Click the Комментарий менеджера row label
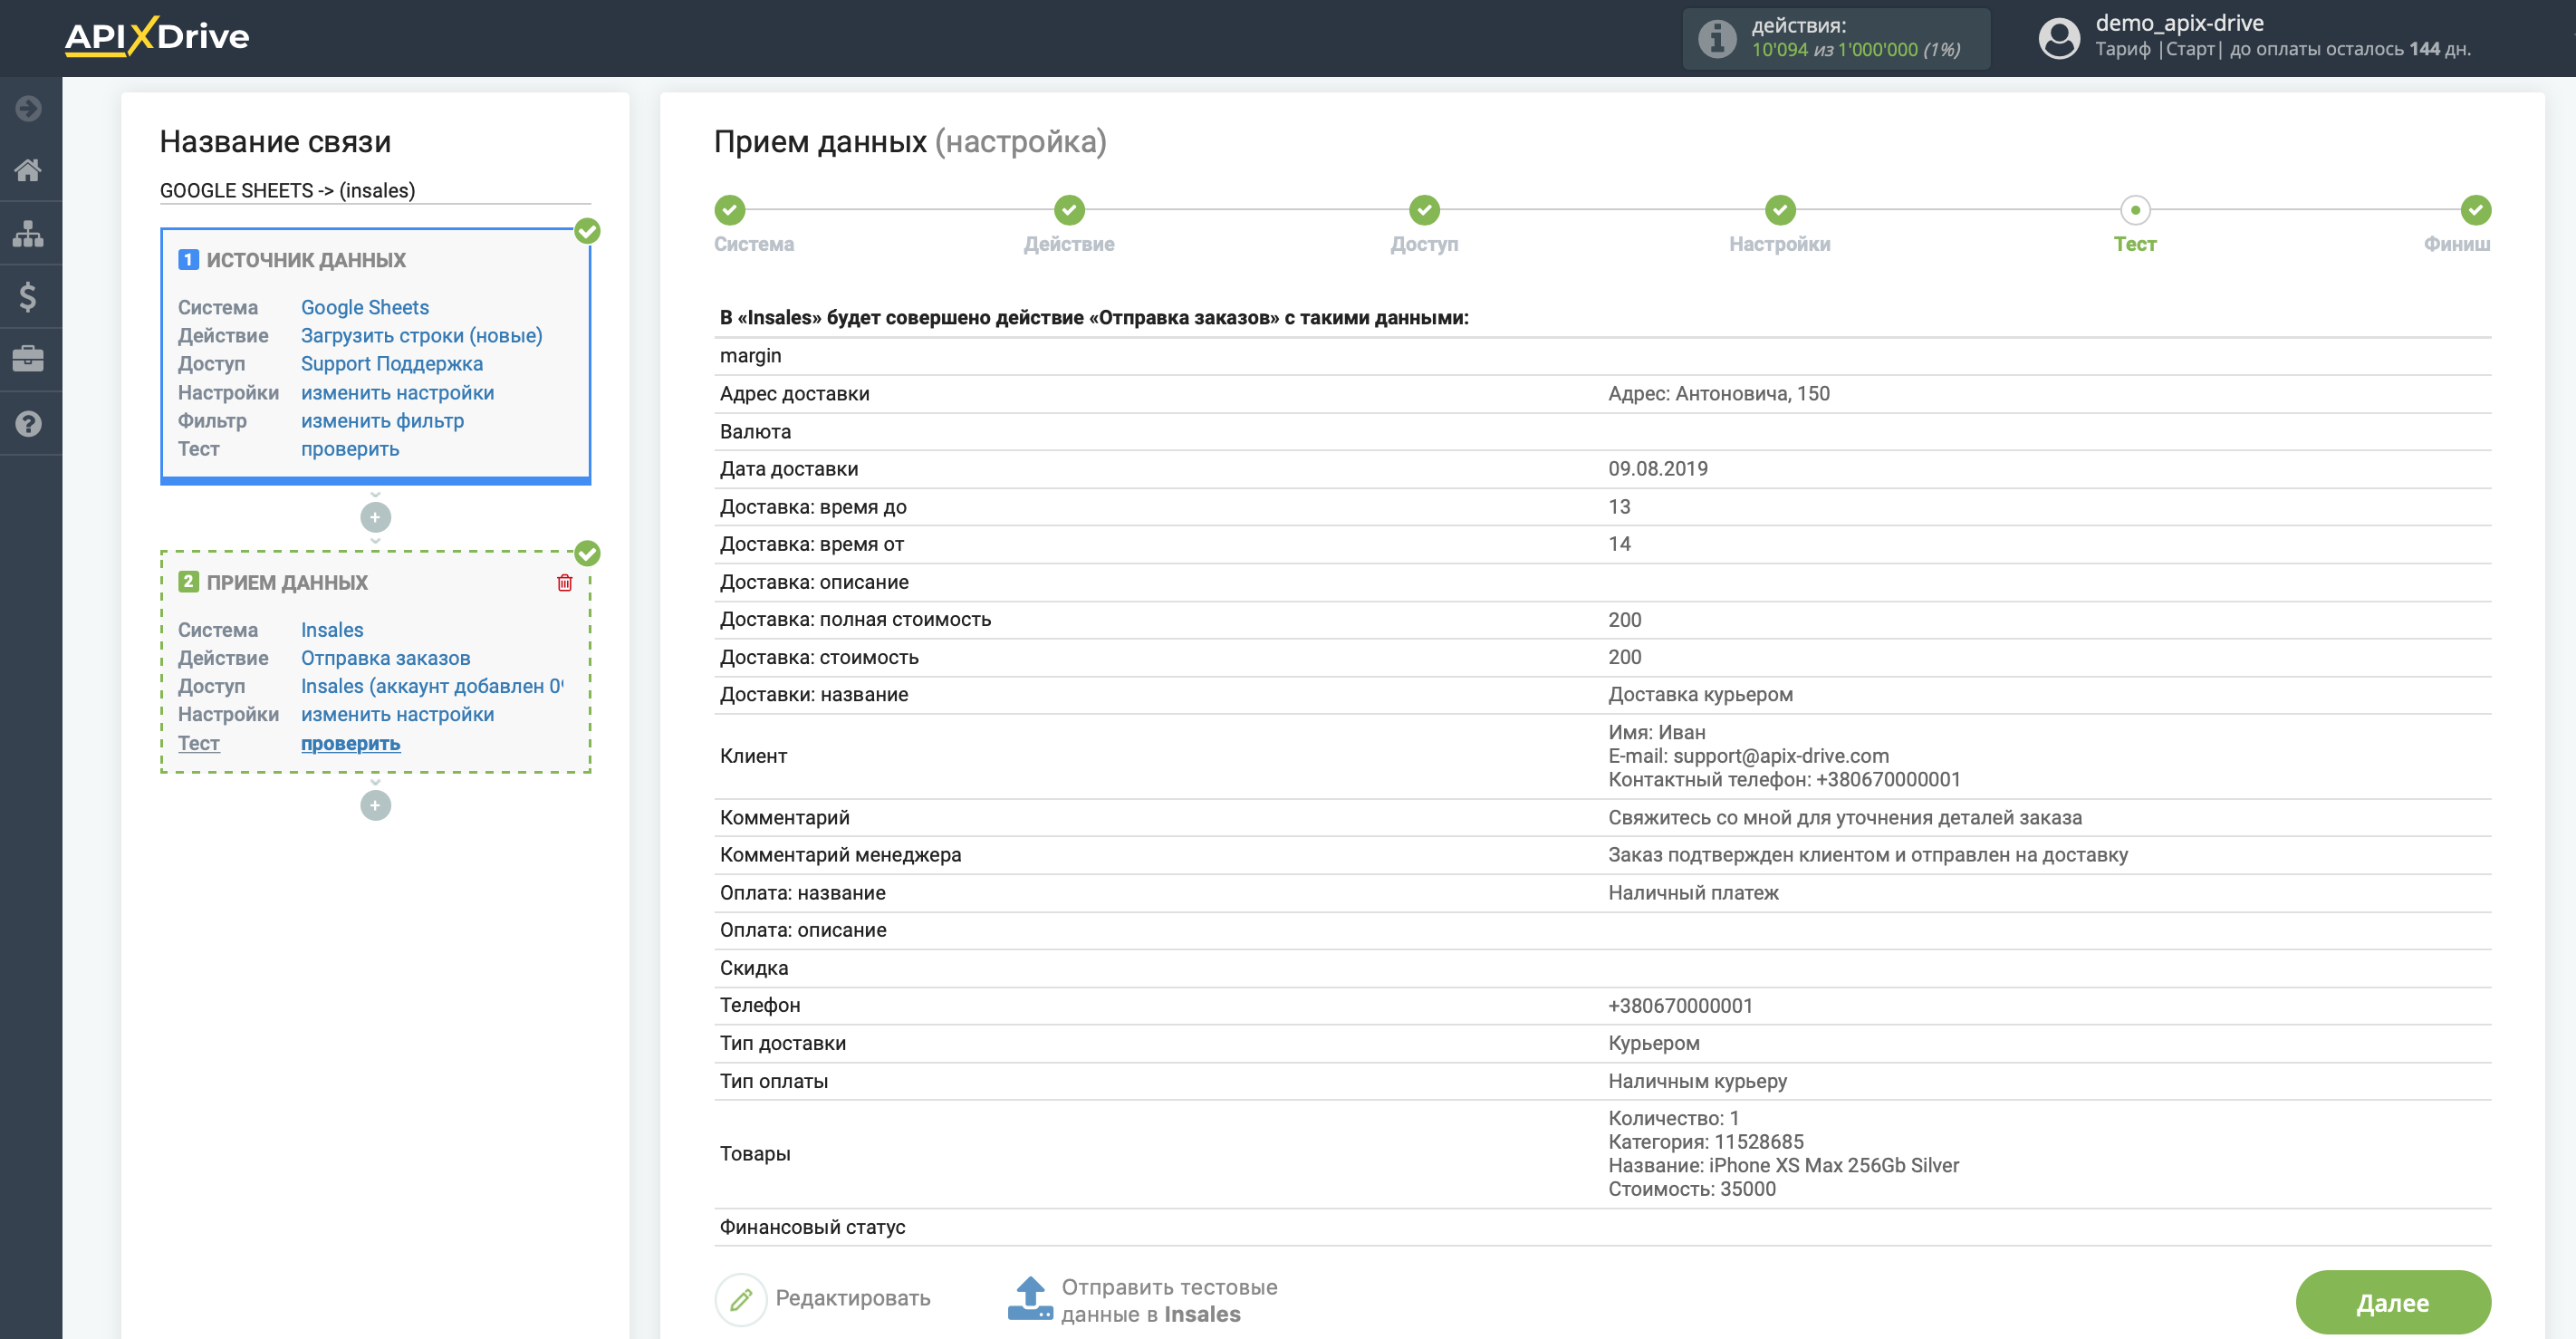Screen dimensions: 2576x1339 [840, 855]
